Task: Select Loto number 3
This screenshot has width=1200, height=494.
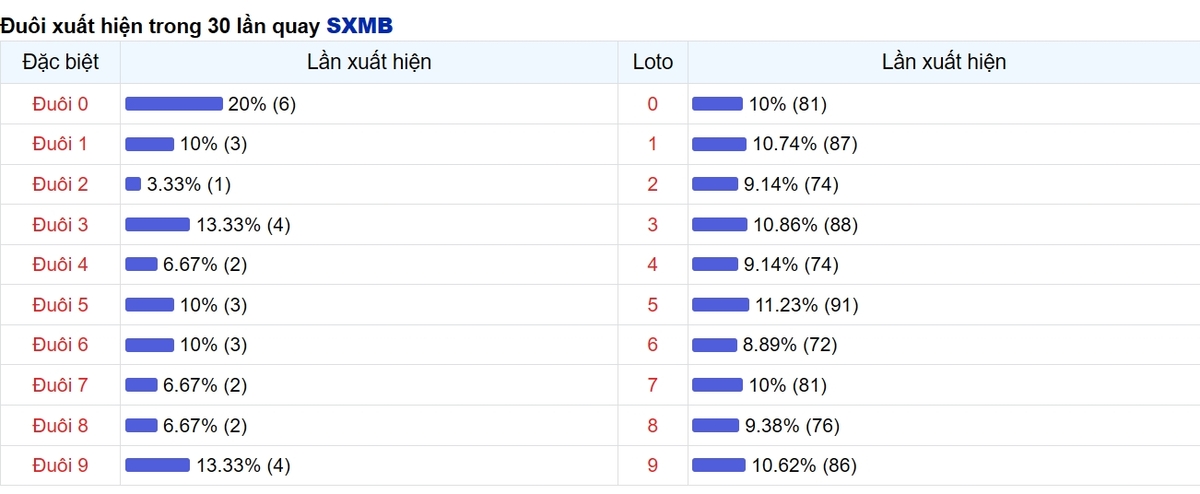Action: (653, 225)
